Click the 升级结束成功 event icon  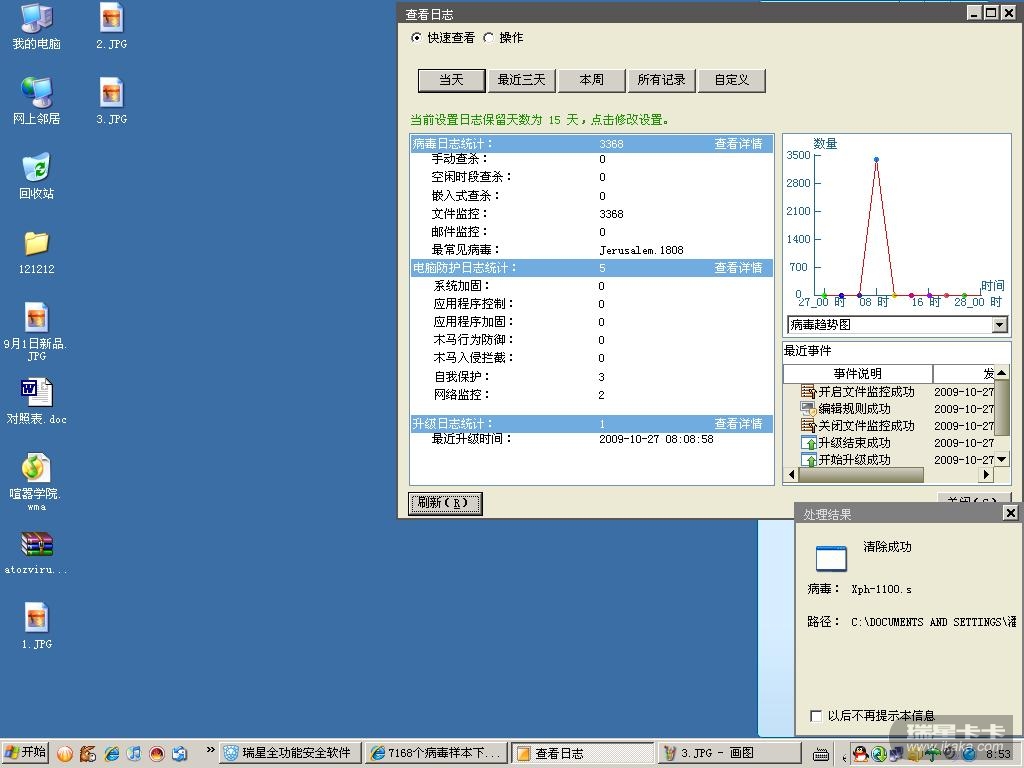pos(809,443)
